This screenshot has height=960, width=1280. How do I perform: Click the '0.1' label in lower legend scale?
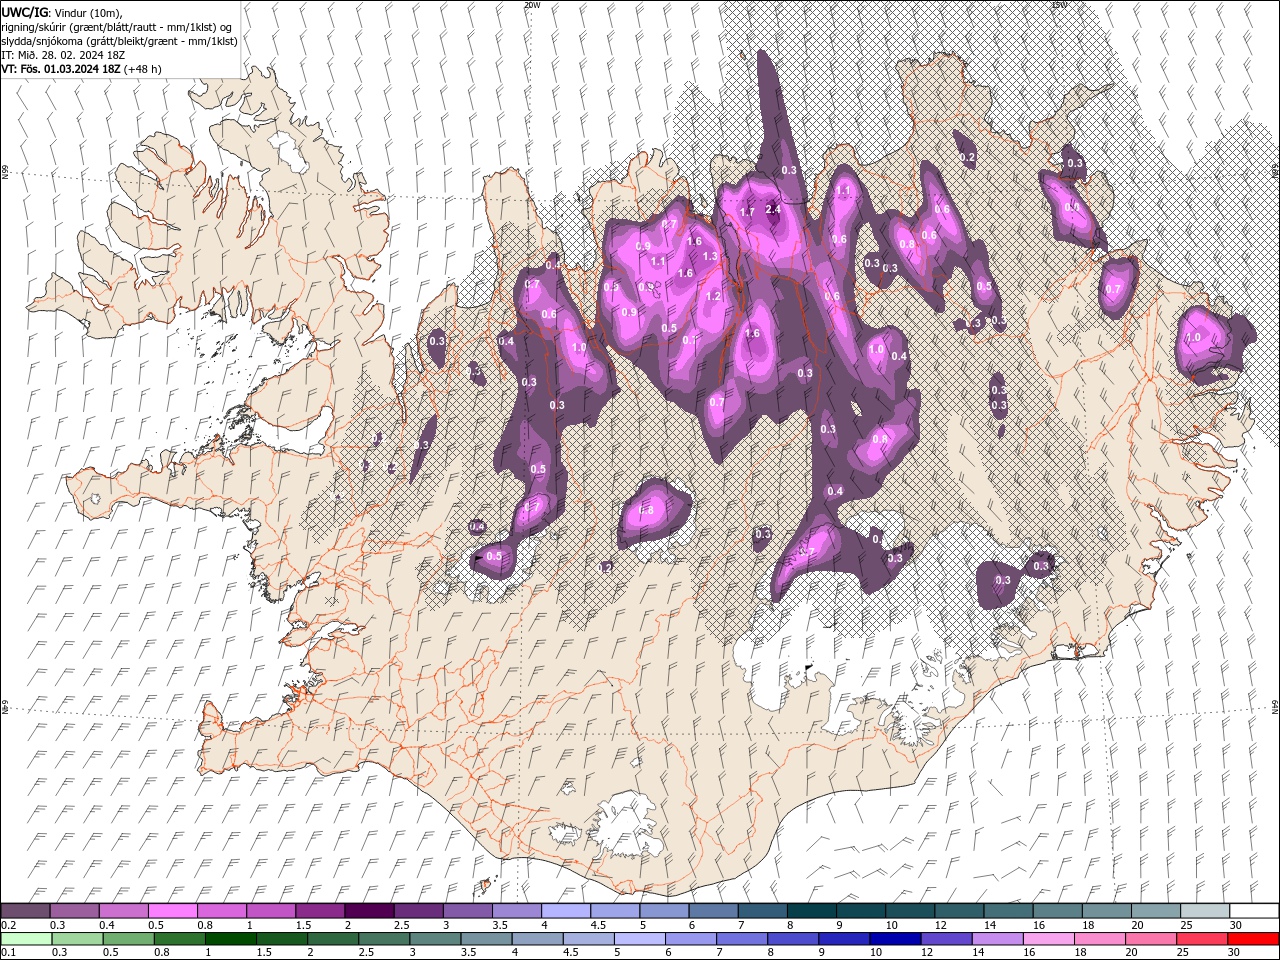tap(8, 953)
